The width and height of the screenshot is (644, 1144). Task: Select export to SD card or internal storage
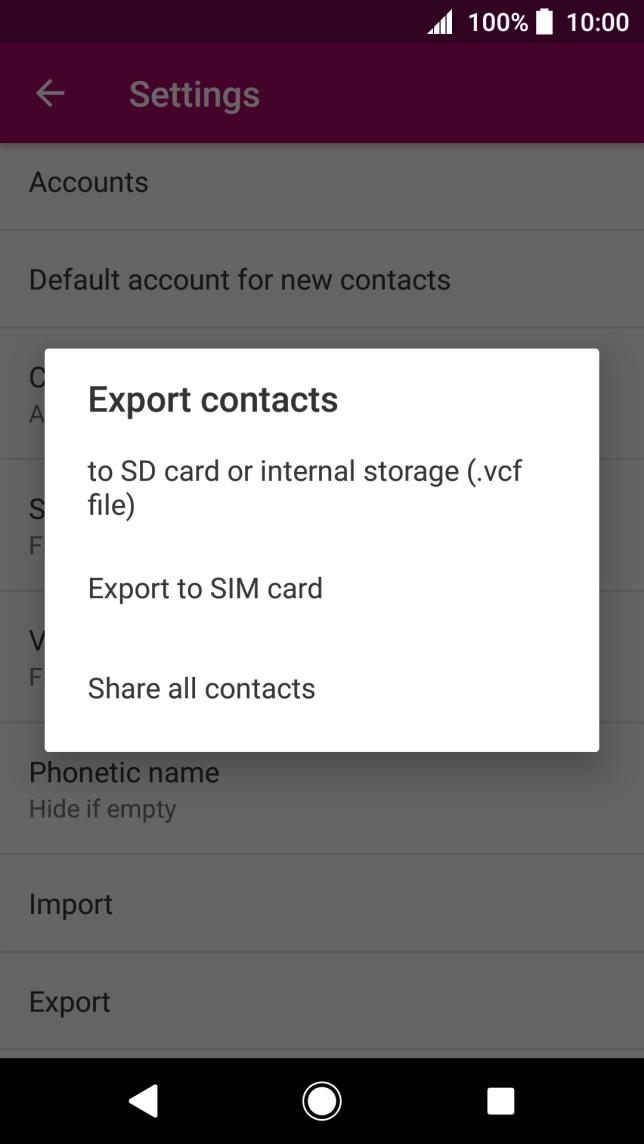click(x=305, y=487)
